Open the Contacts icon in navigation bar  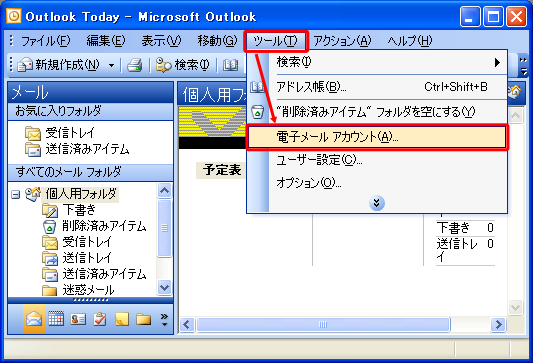[x=78, y=319]
